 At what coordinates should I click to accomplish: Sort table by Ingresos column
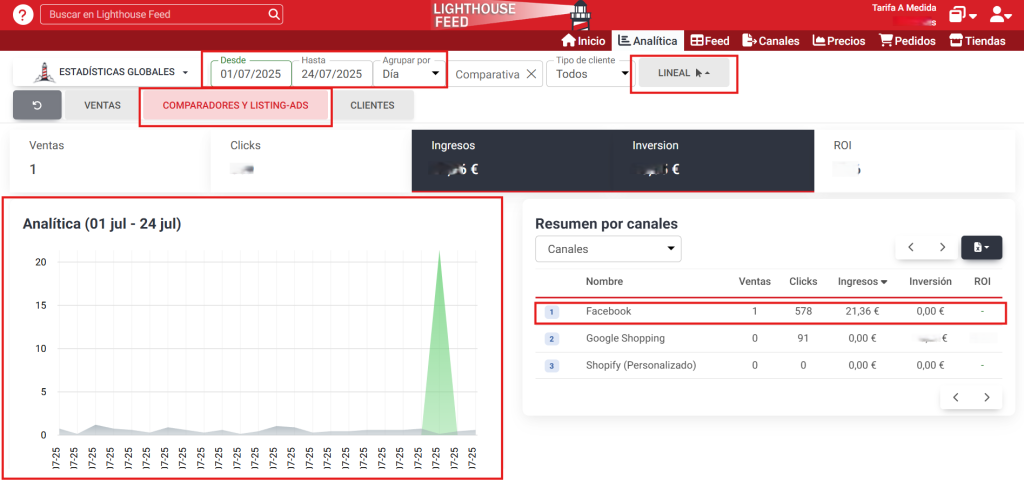(862, 281)
